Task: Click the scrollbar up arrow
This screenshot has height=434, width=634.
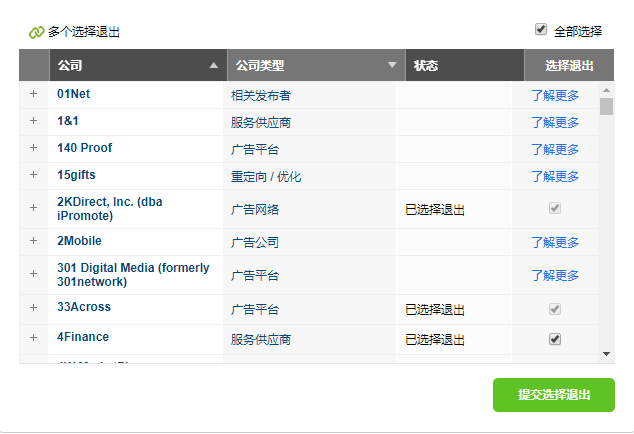Action: pos(606,90)
